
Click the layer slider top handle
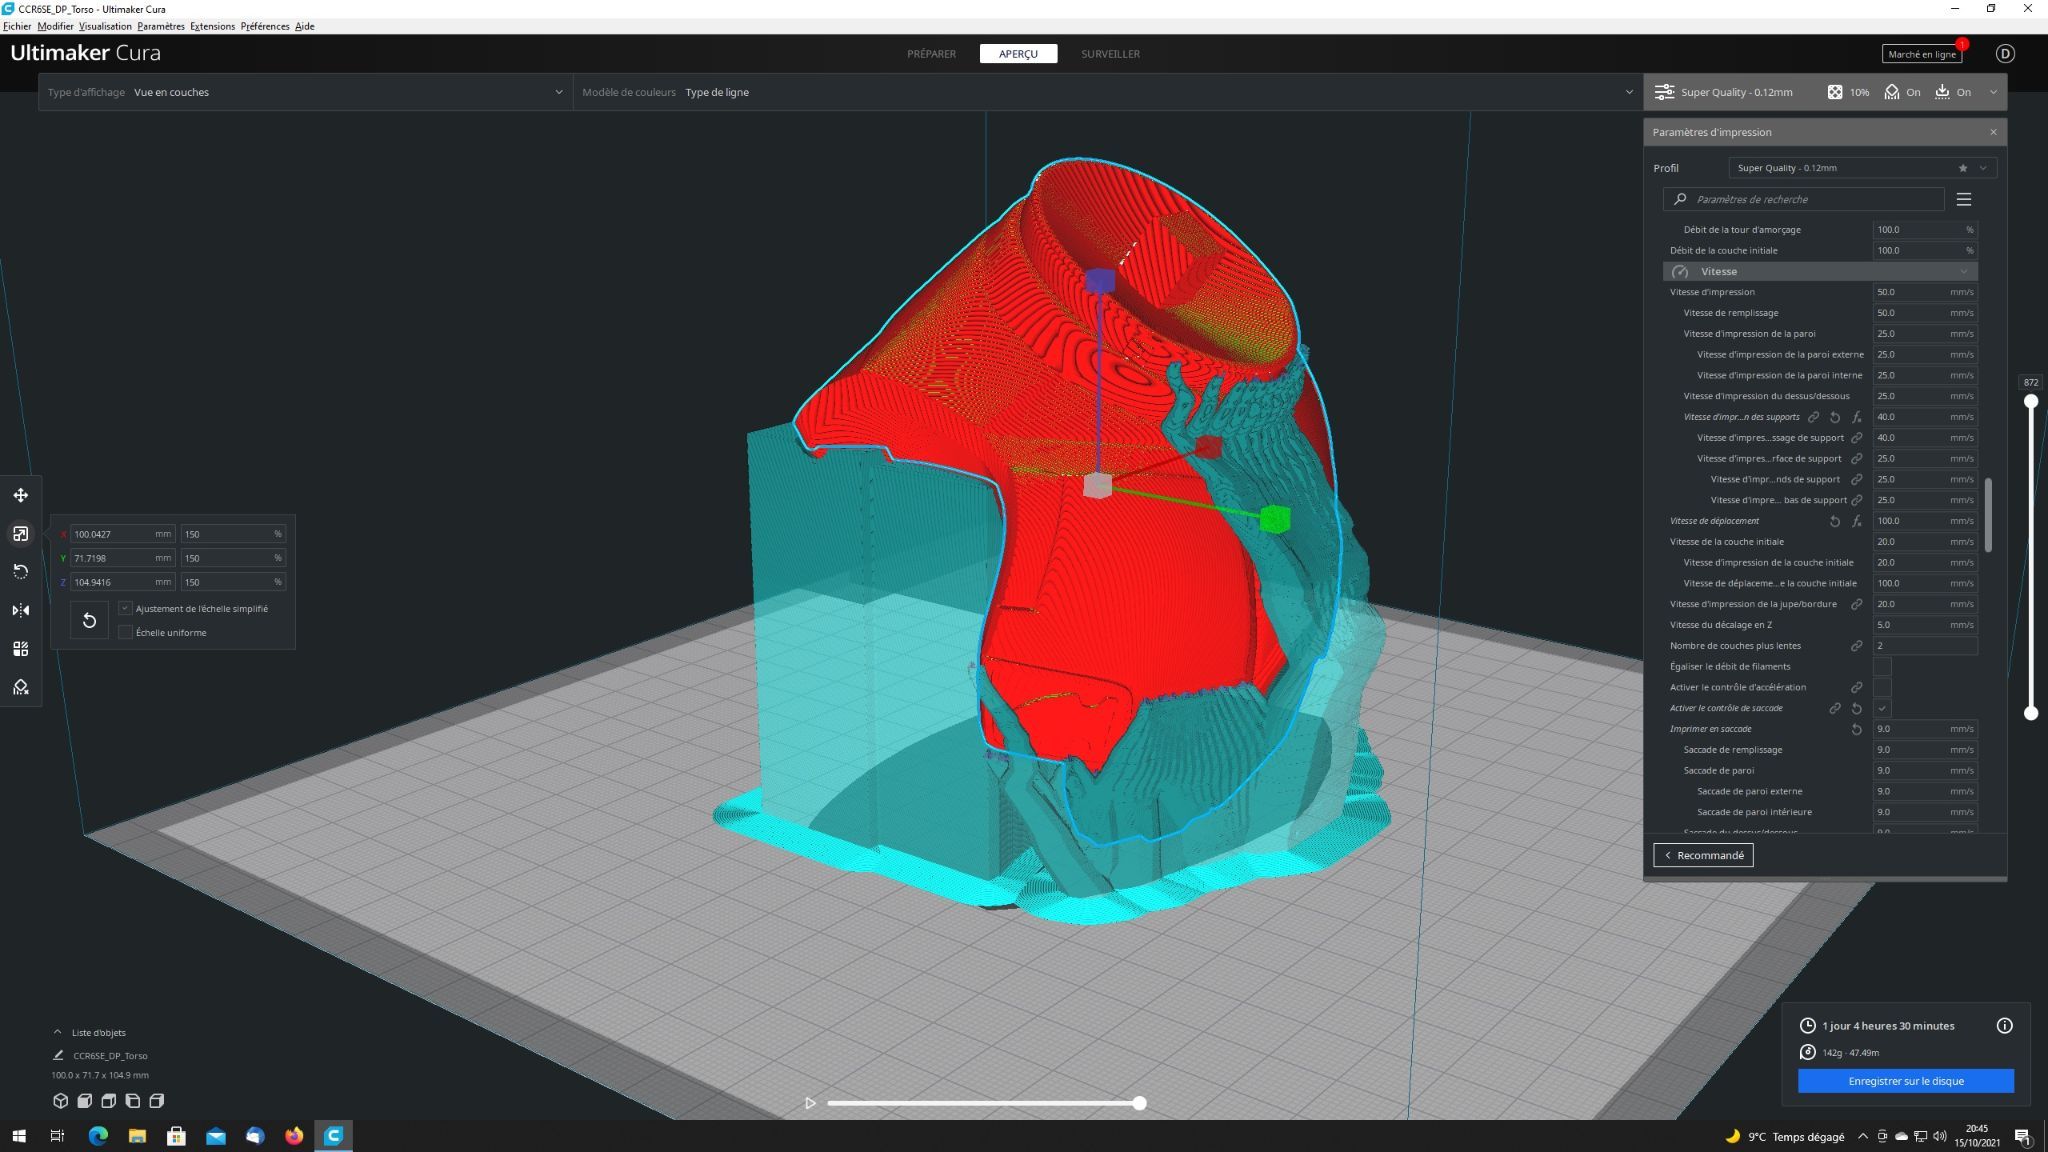click(x=2030, y=401)
